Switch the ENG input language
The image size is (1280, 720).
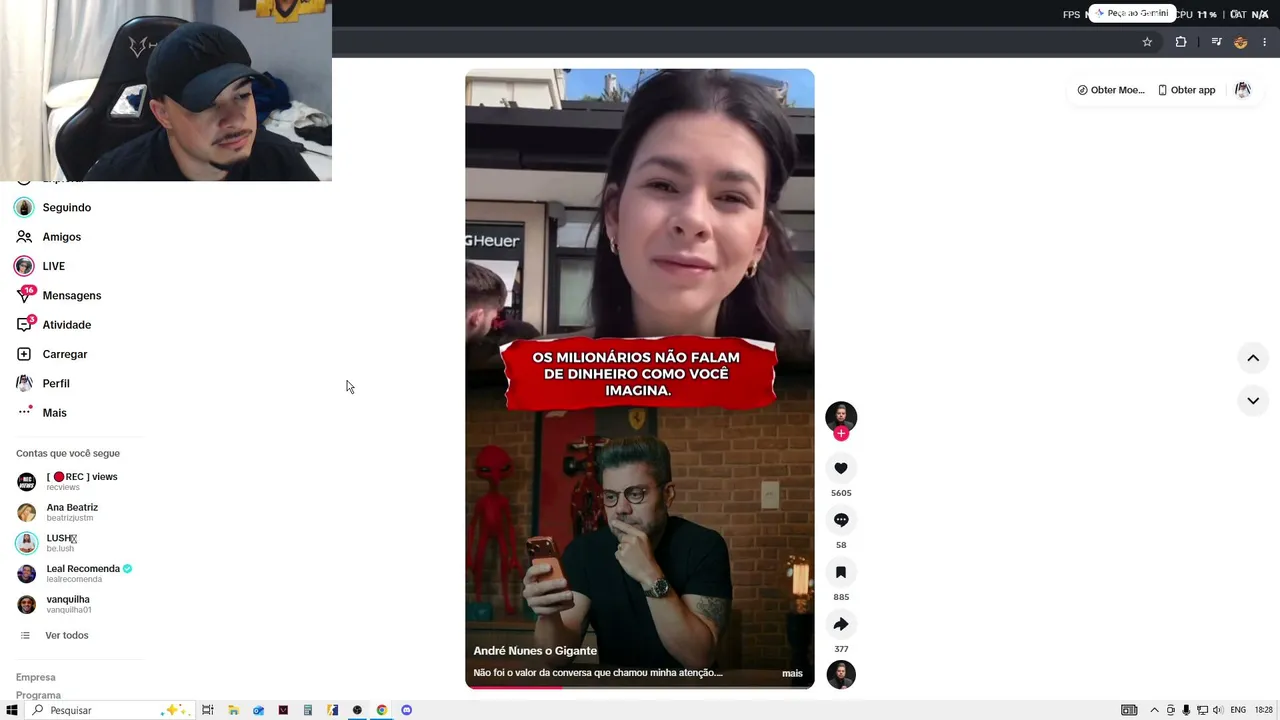[x=1238, y=710]
